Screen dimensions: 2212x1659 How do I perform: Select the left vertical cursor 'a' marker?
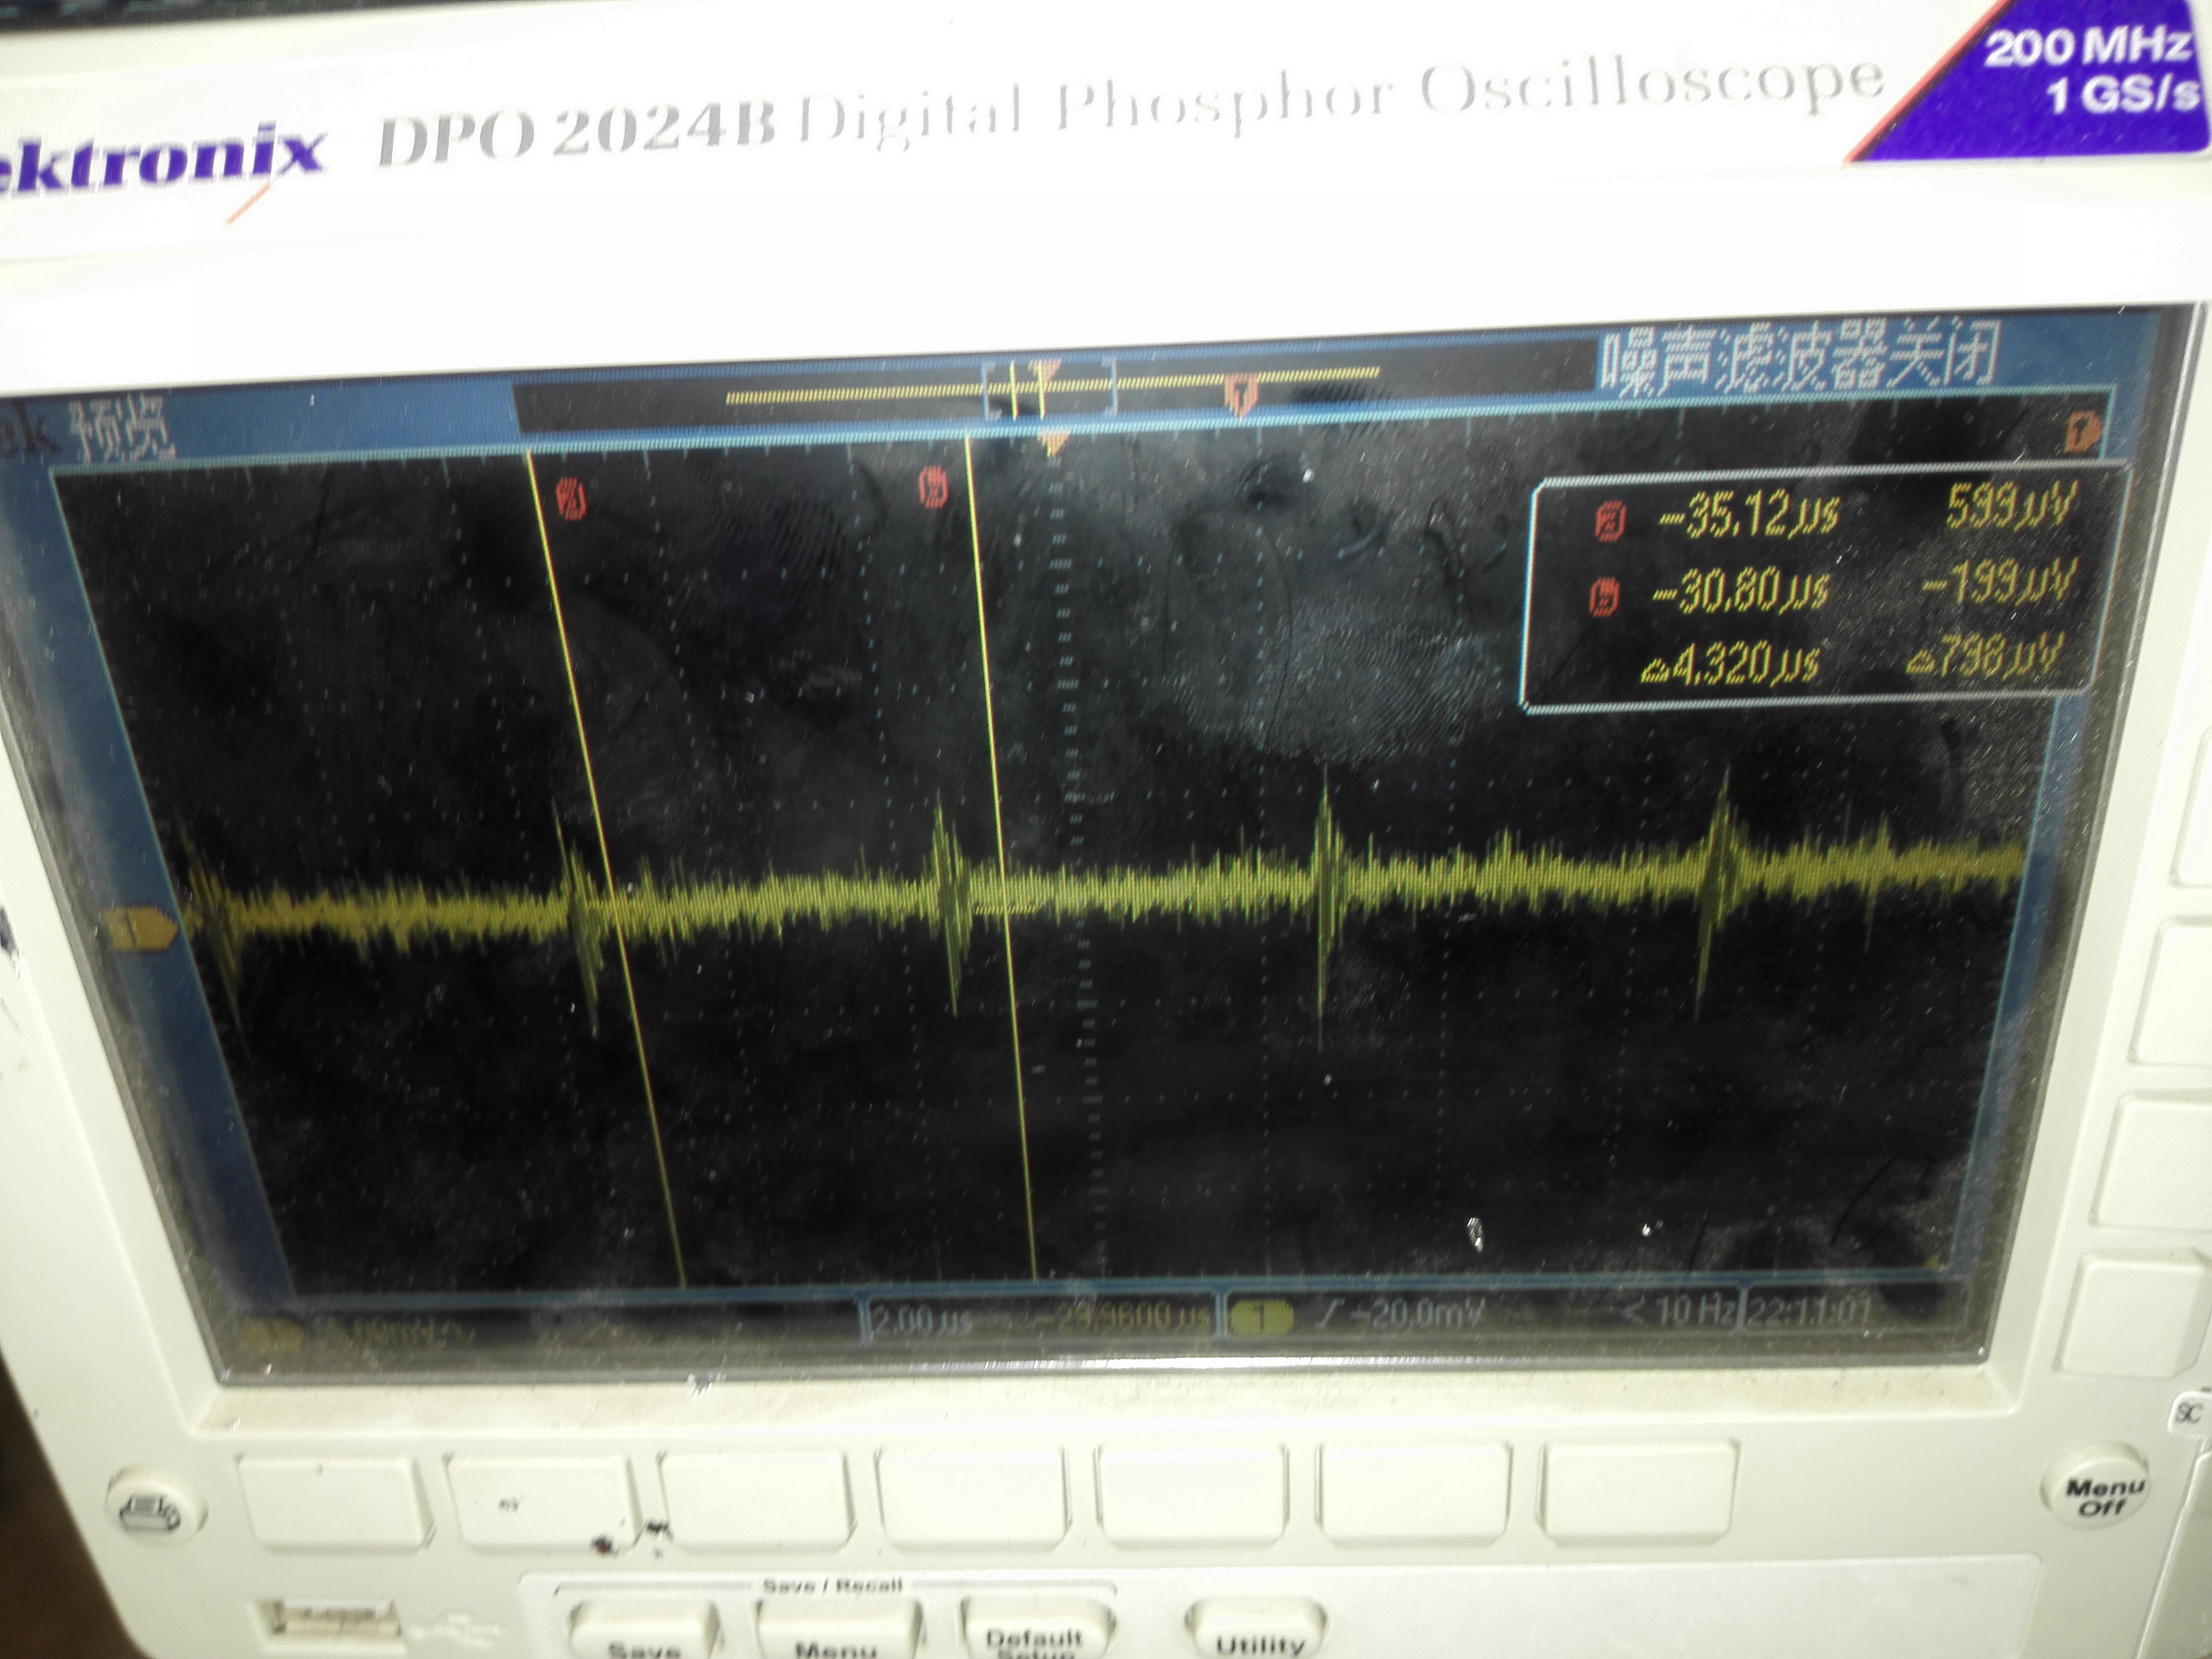coord(572,499)
